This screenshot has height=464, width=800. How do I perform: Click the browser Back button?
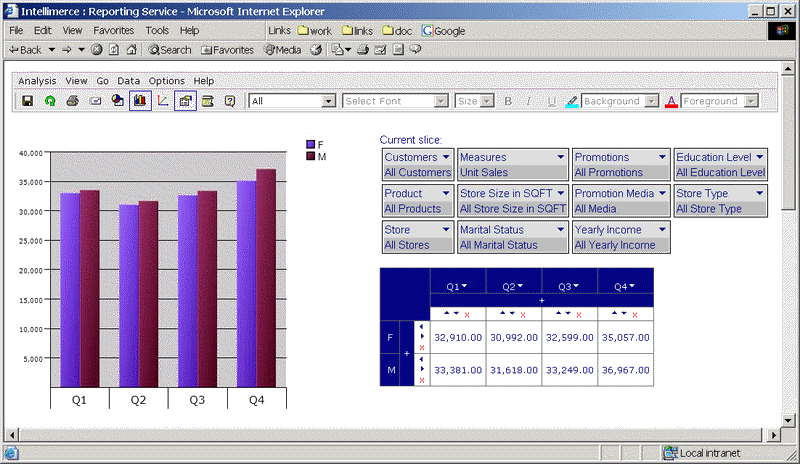26,50
